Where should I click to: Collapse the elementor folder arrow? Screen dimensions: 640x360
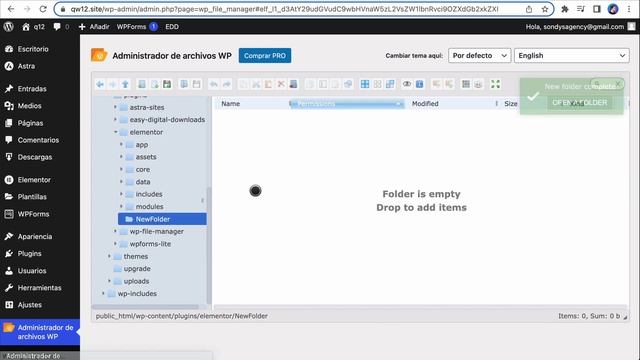pyautogui.click(x=116, y=132)
